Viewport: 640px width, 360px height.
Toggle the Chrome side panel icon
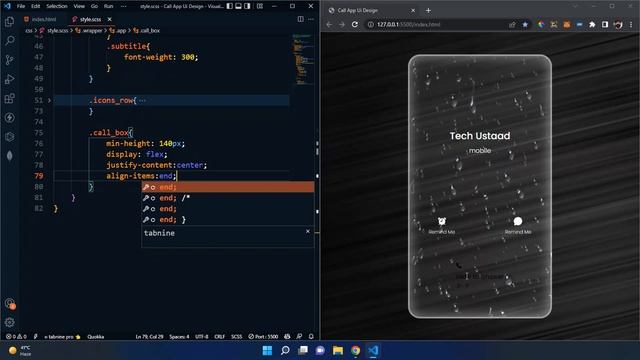coord(605,24)
